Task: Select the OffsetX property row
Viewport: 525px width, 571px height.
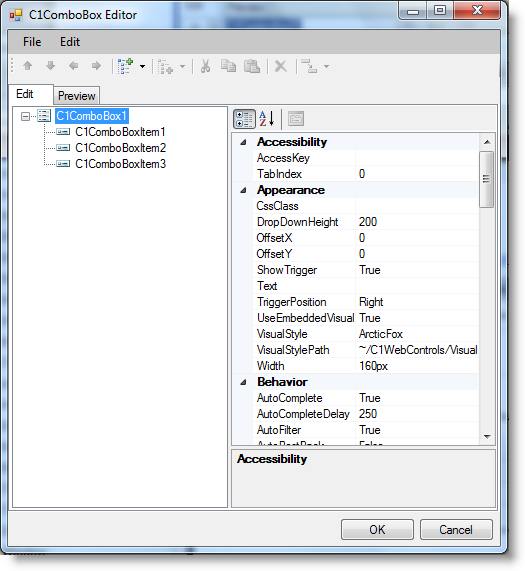Action: pos(366,238)
